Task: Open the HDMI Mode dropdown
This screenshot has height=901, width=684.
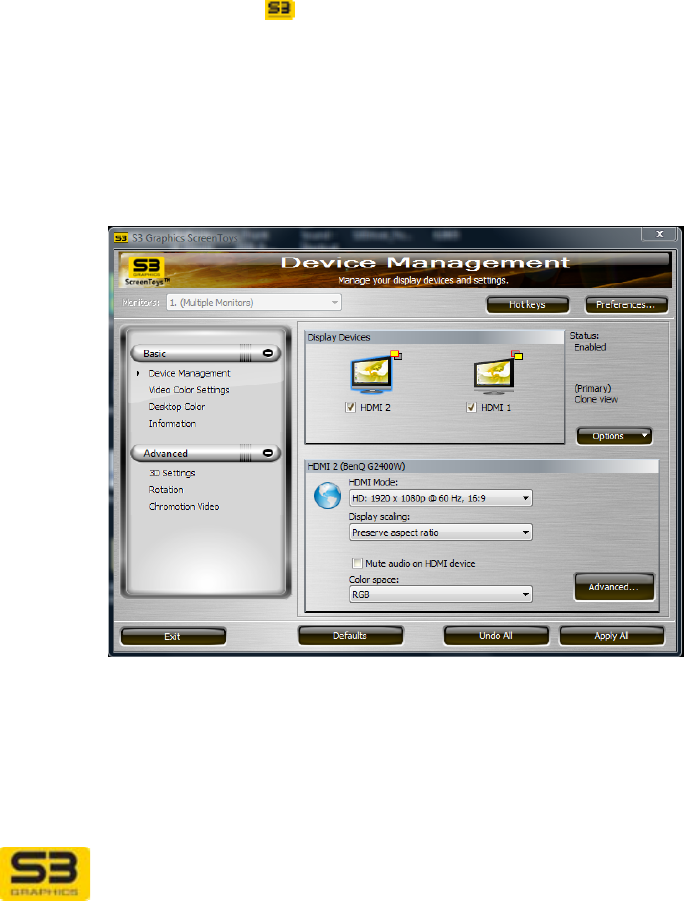Action: [440, 498]
